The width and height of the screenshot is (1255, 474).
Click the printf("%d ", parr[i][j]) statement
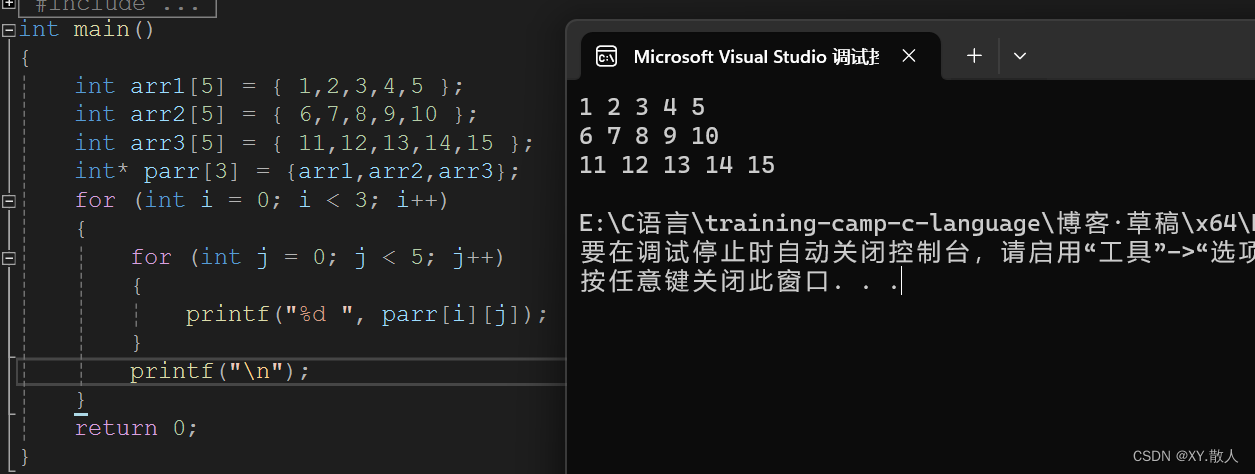coord(367,314)
